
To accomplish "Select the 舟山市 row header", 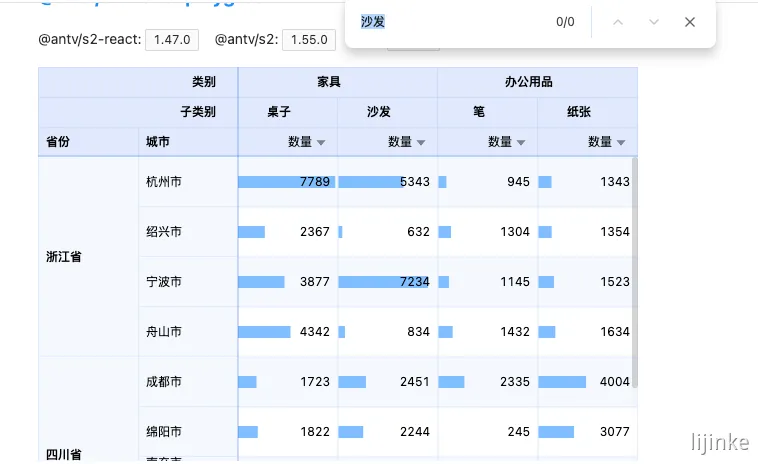I will click(188, 332).
